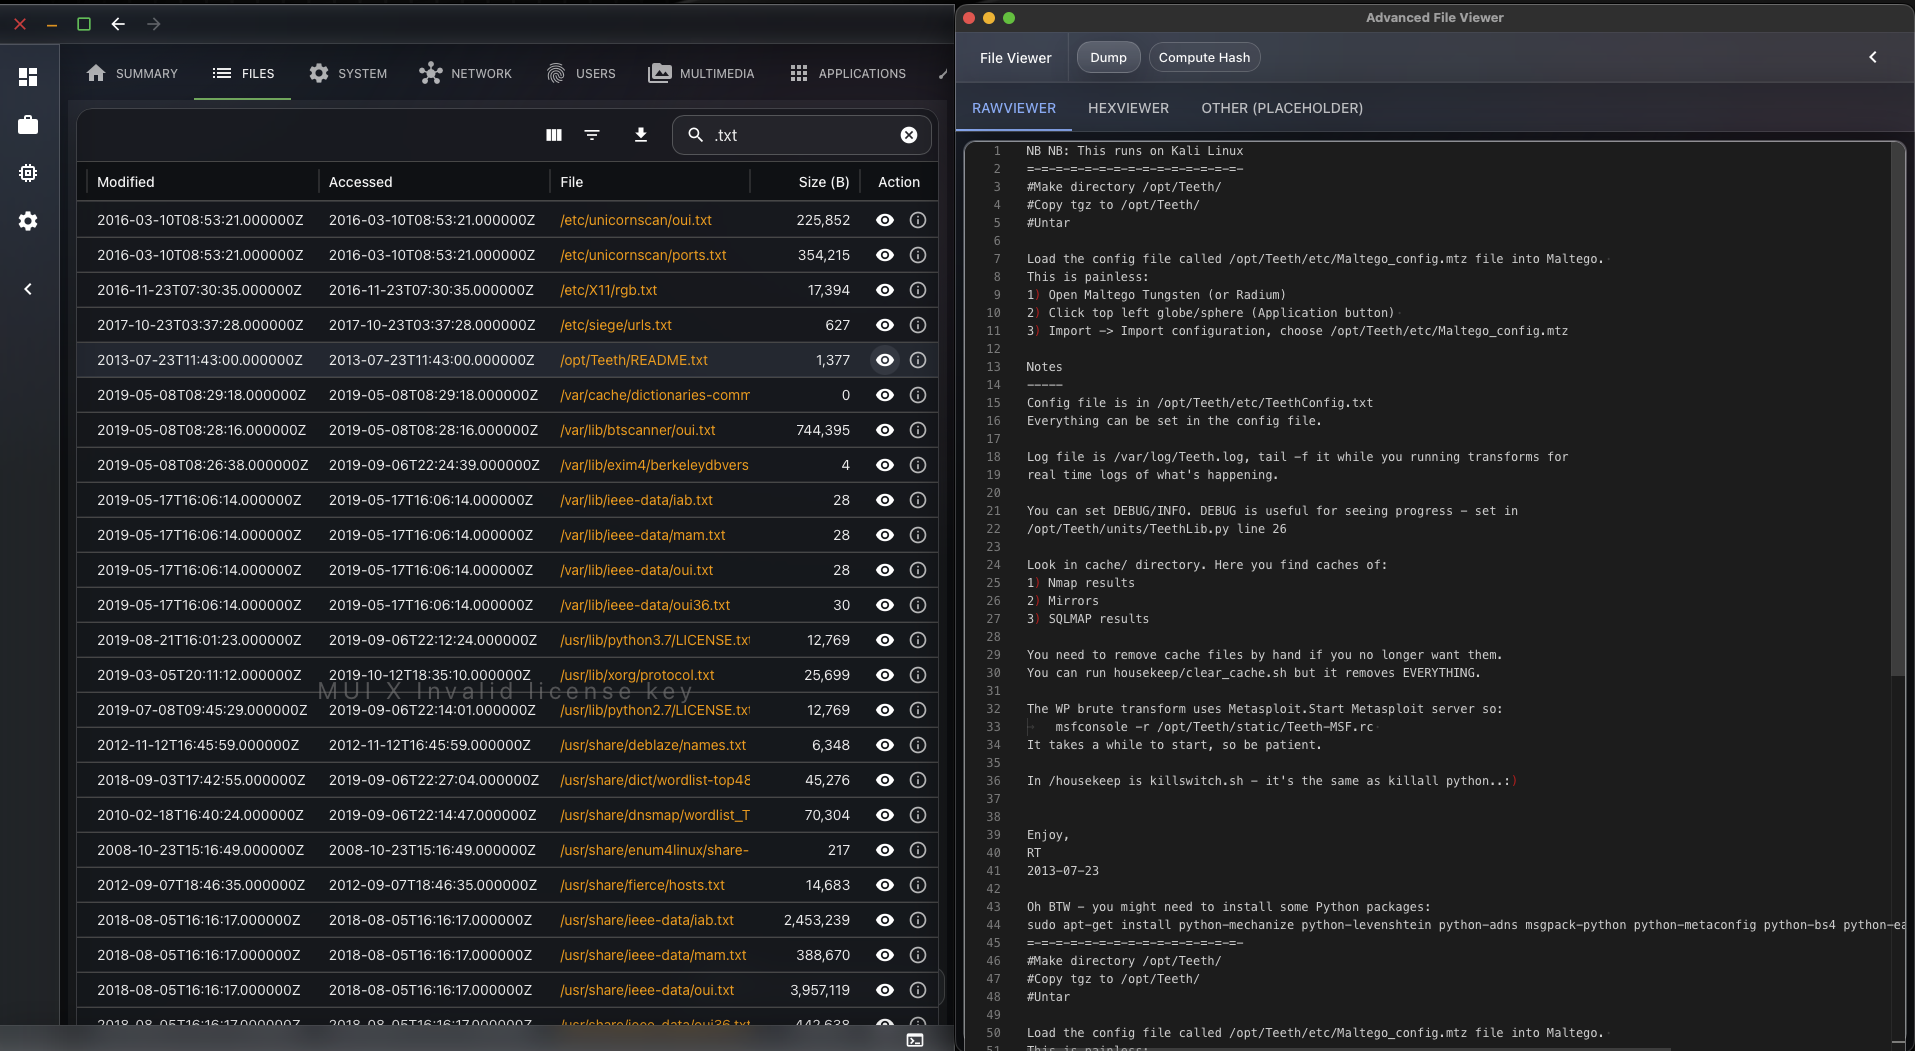
Task: View /etc/unicornscan/oui.txt with eye icon
Action: 885,220
